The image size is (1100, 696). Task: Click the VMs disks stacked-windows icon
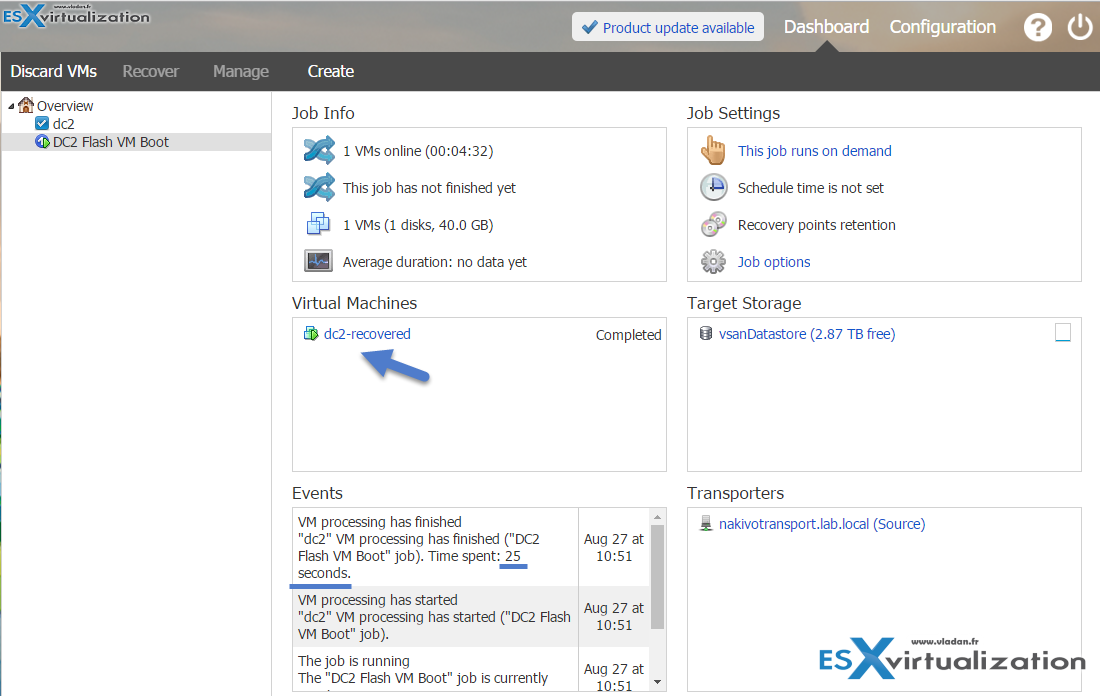318,225
